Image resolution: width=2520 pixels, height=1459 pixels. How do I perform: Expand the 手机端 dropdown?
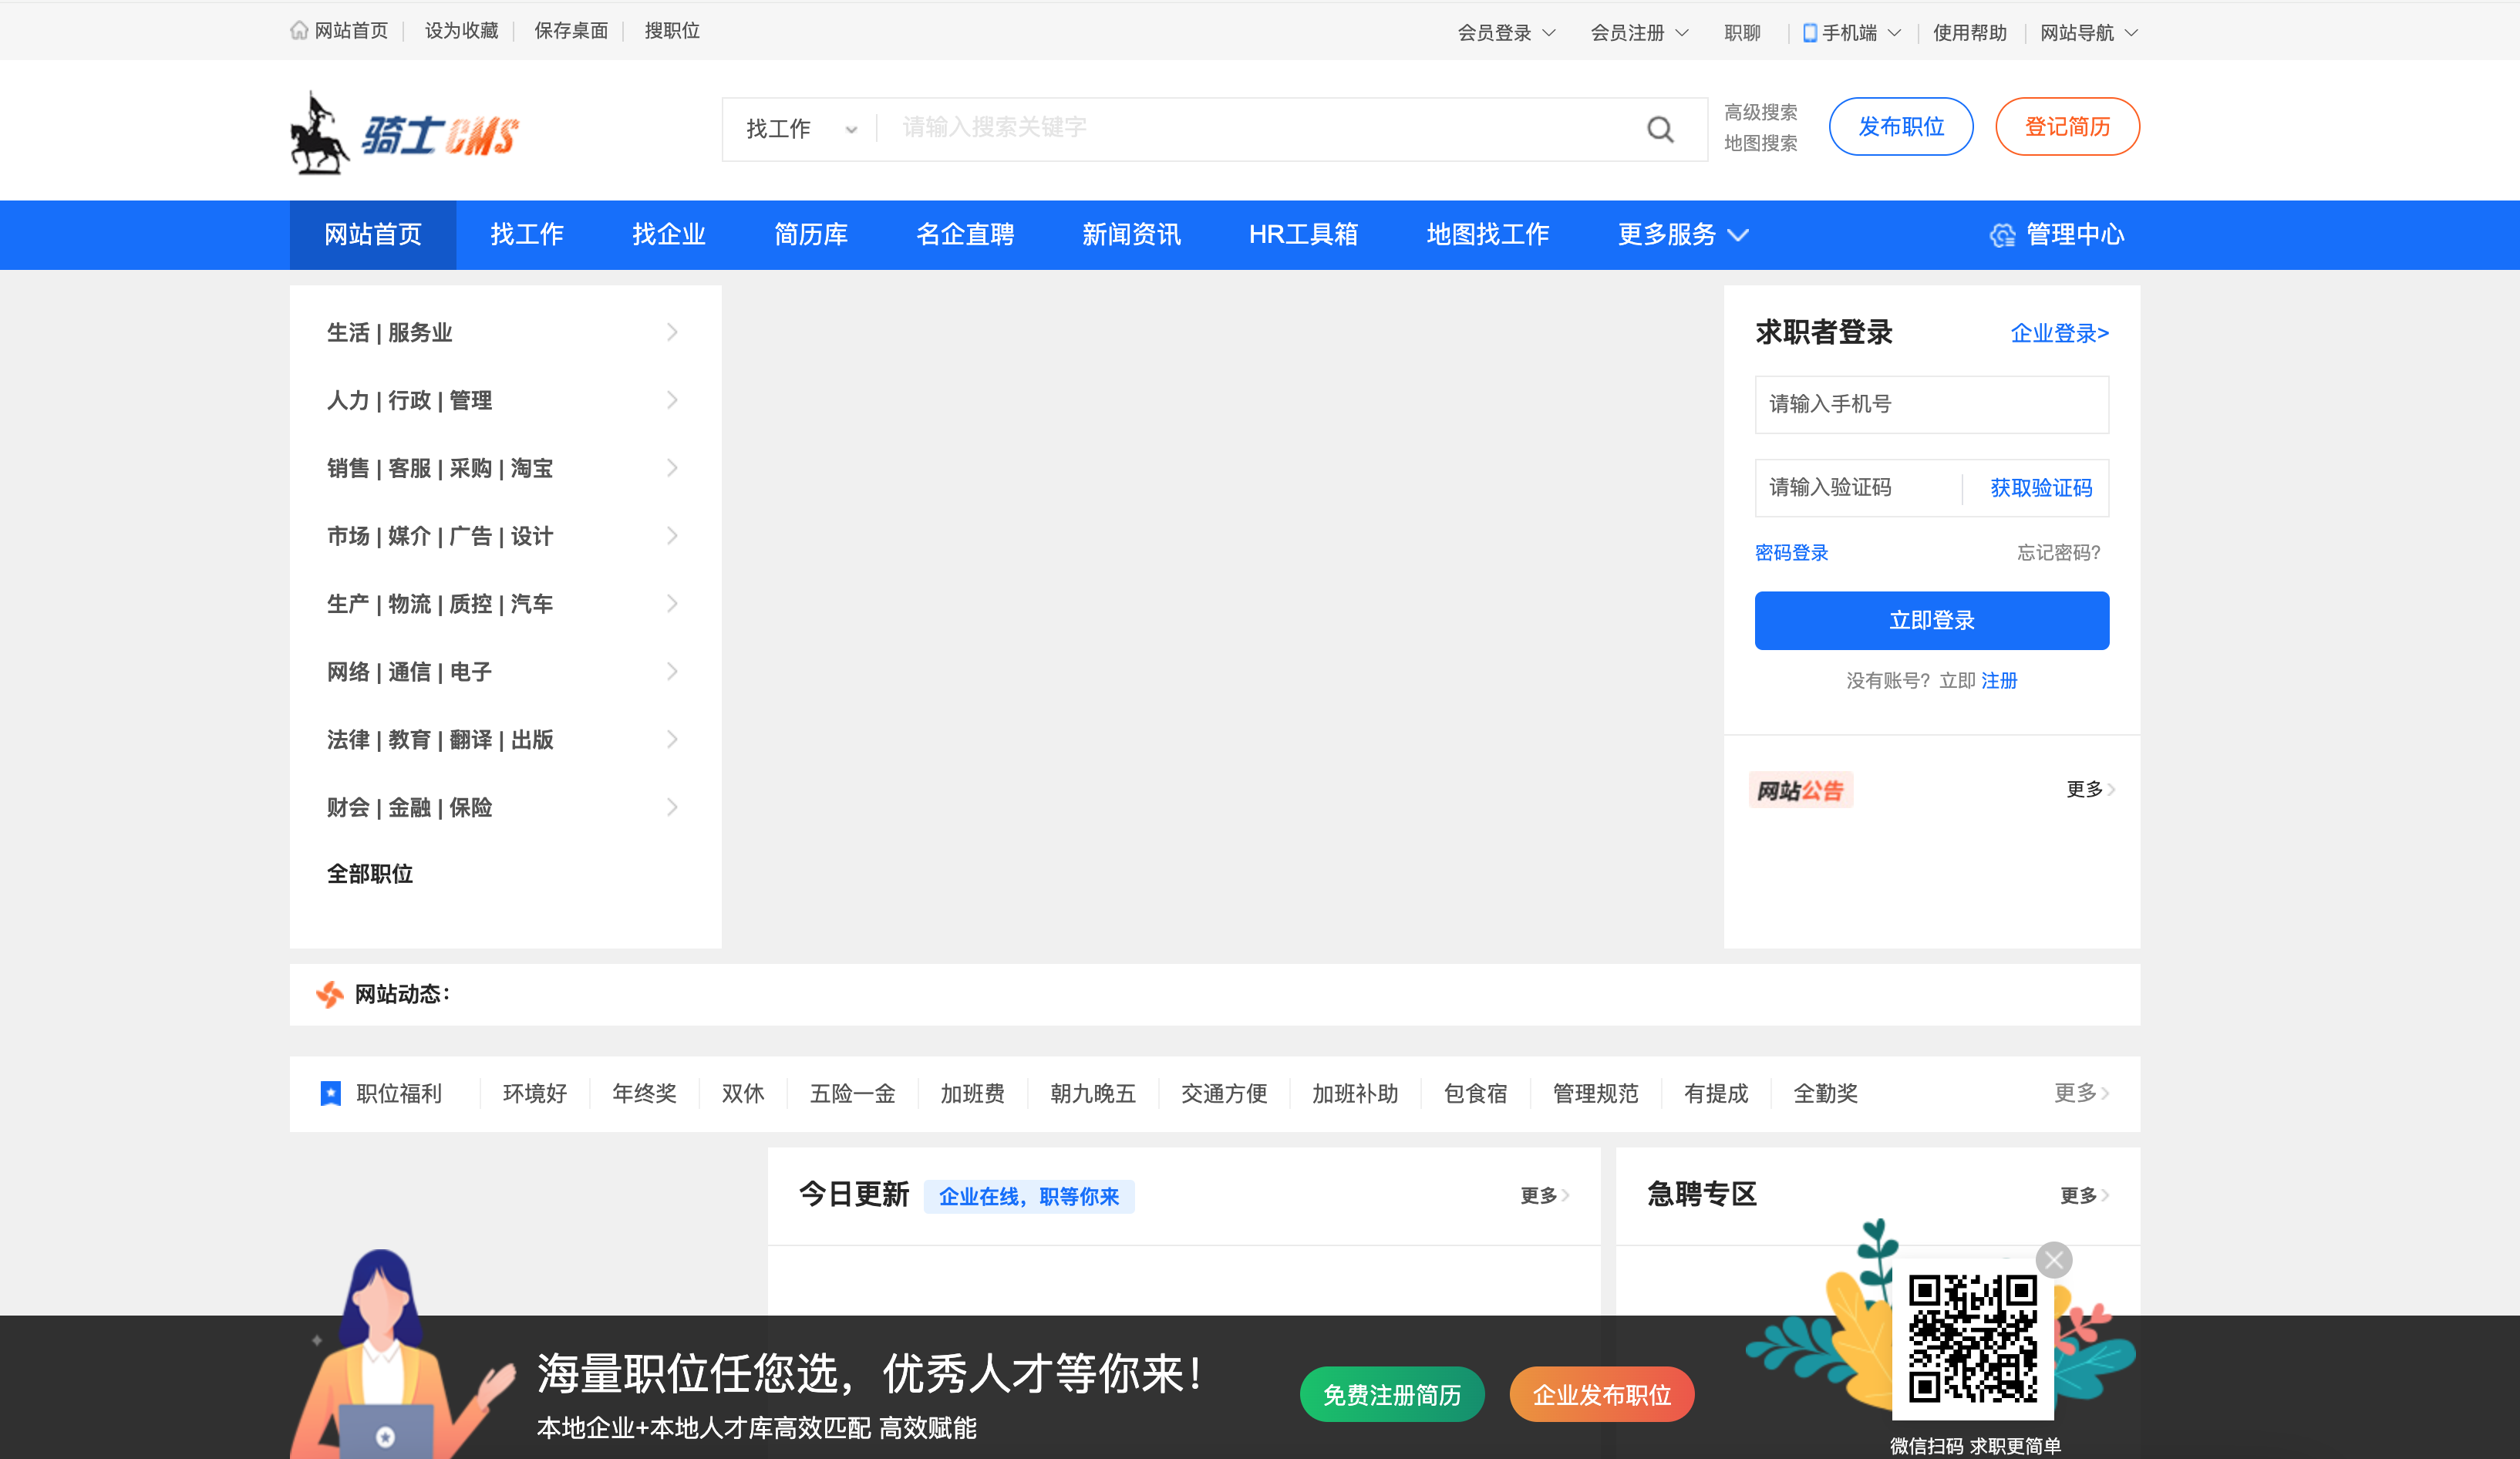(1852, 33)
